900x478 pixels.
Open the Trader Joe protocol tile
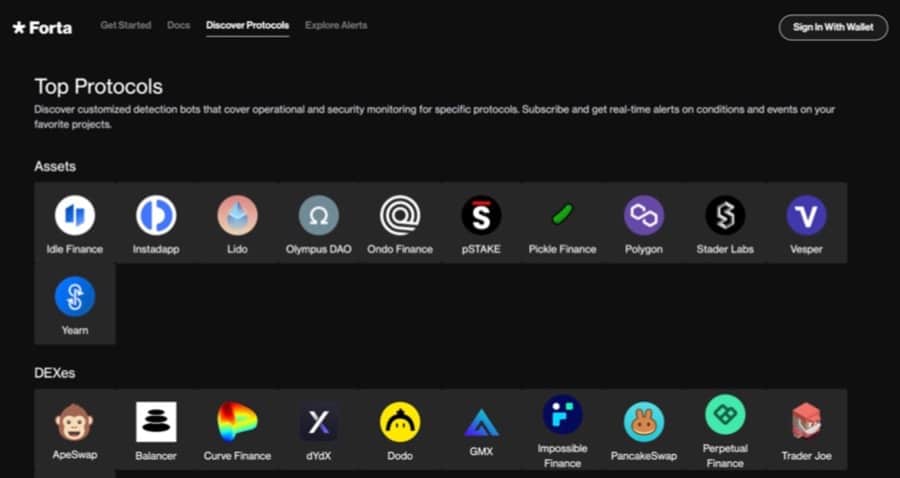coord(806,430)
